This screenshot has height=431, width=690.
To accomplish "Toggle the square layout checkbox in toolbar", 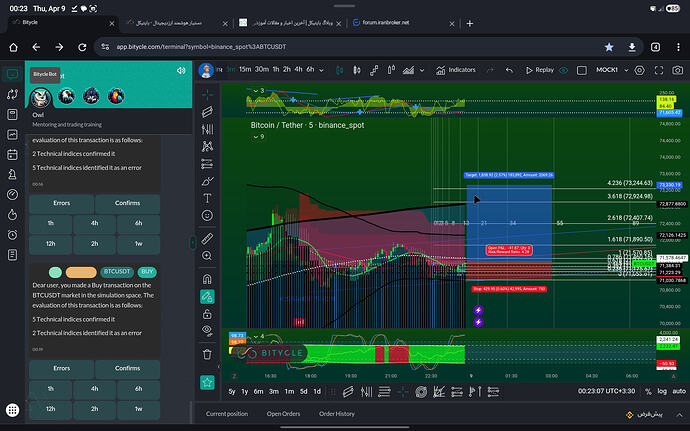I will coord(582,70).
